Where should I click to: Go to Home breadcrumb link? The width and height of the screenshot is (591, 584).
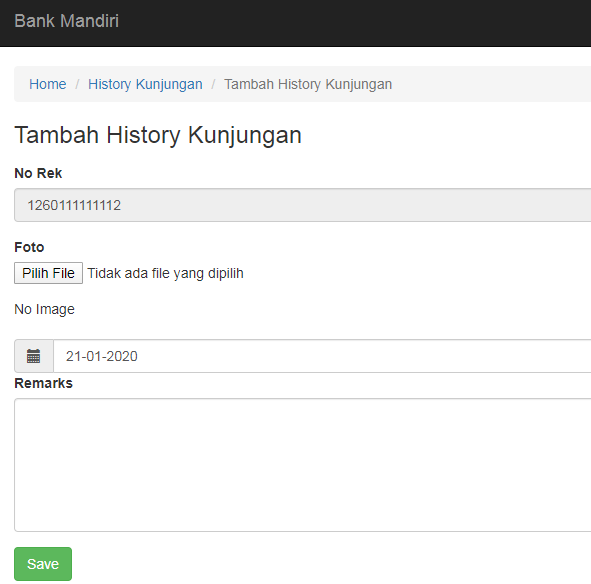coord(47,84)
